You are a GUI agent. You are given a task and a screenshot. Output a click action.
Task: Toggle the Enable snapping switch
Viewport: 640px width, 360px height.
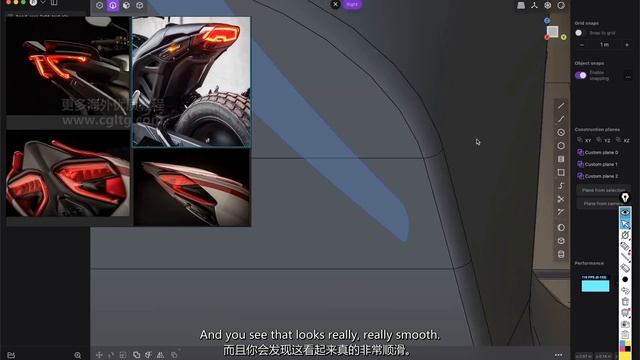click(580, 75)
